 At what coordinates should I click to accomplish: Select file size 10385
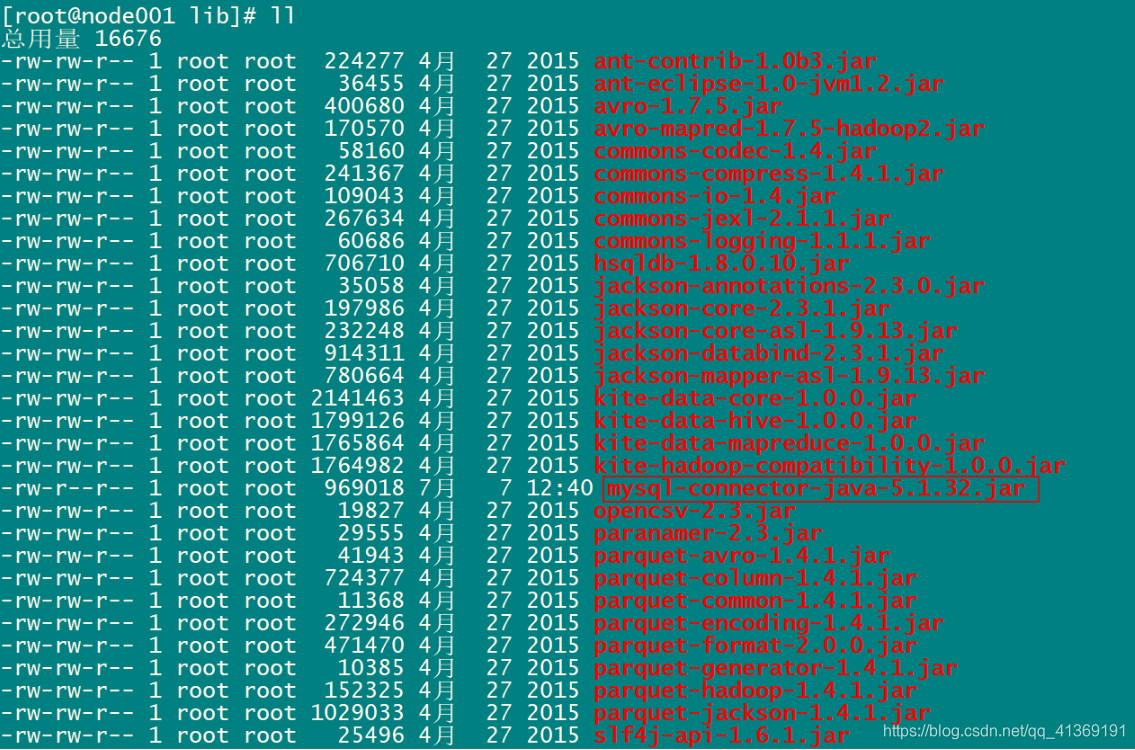pyautogui.click(x=371, y=668)
